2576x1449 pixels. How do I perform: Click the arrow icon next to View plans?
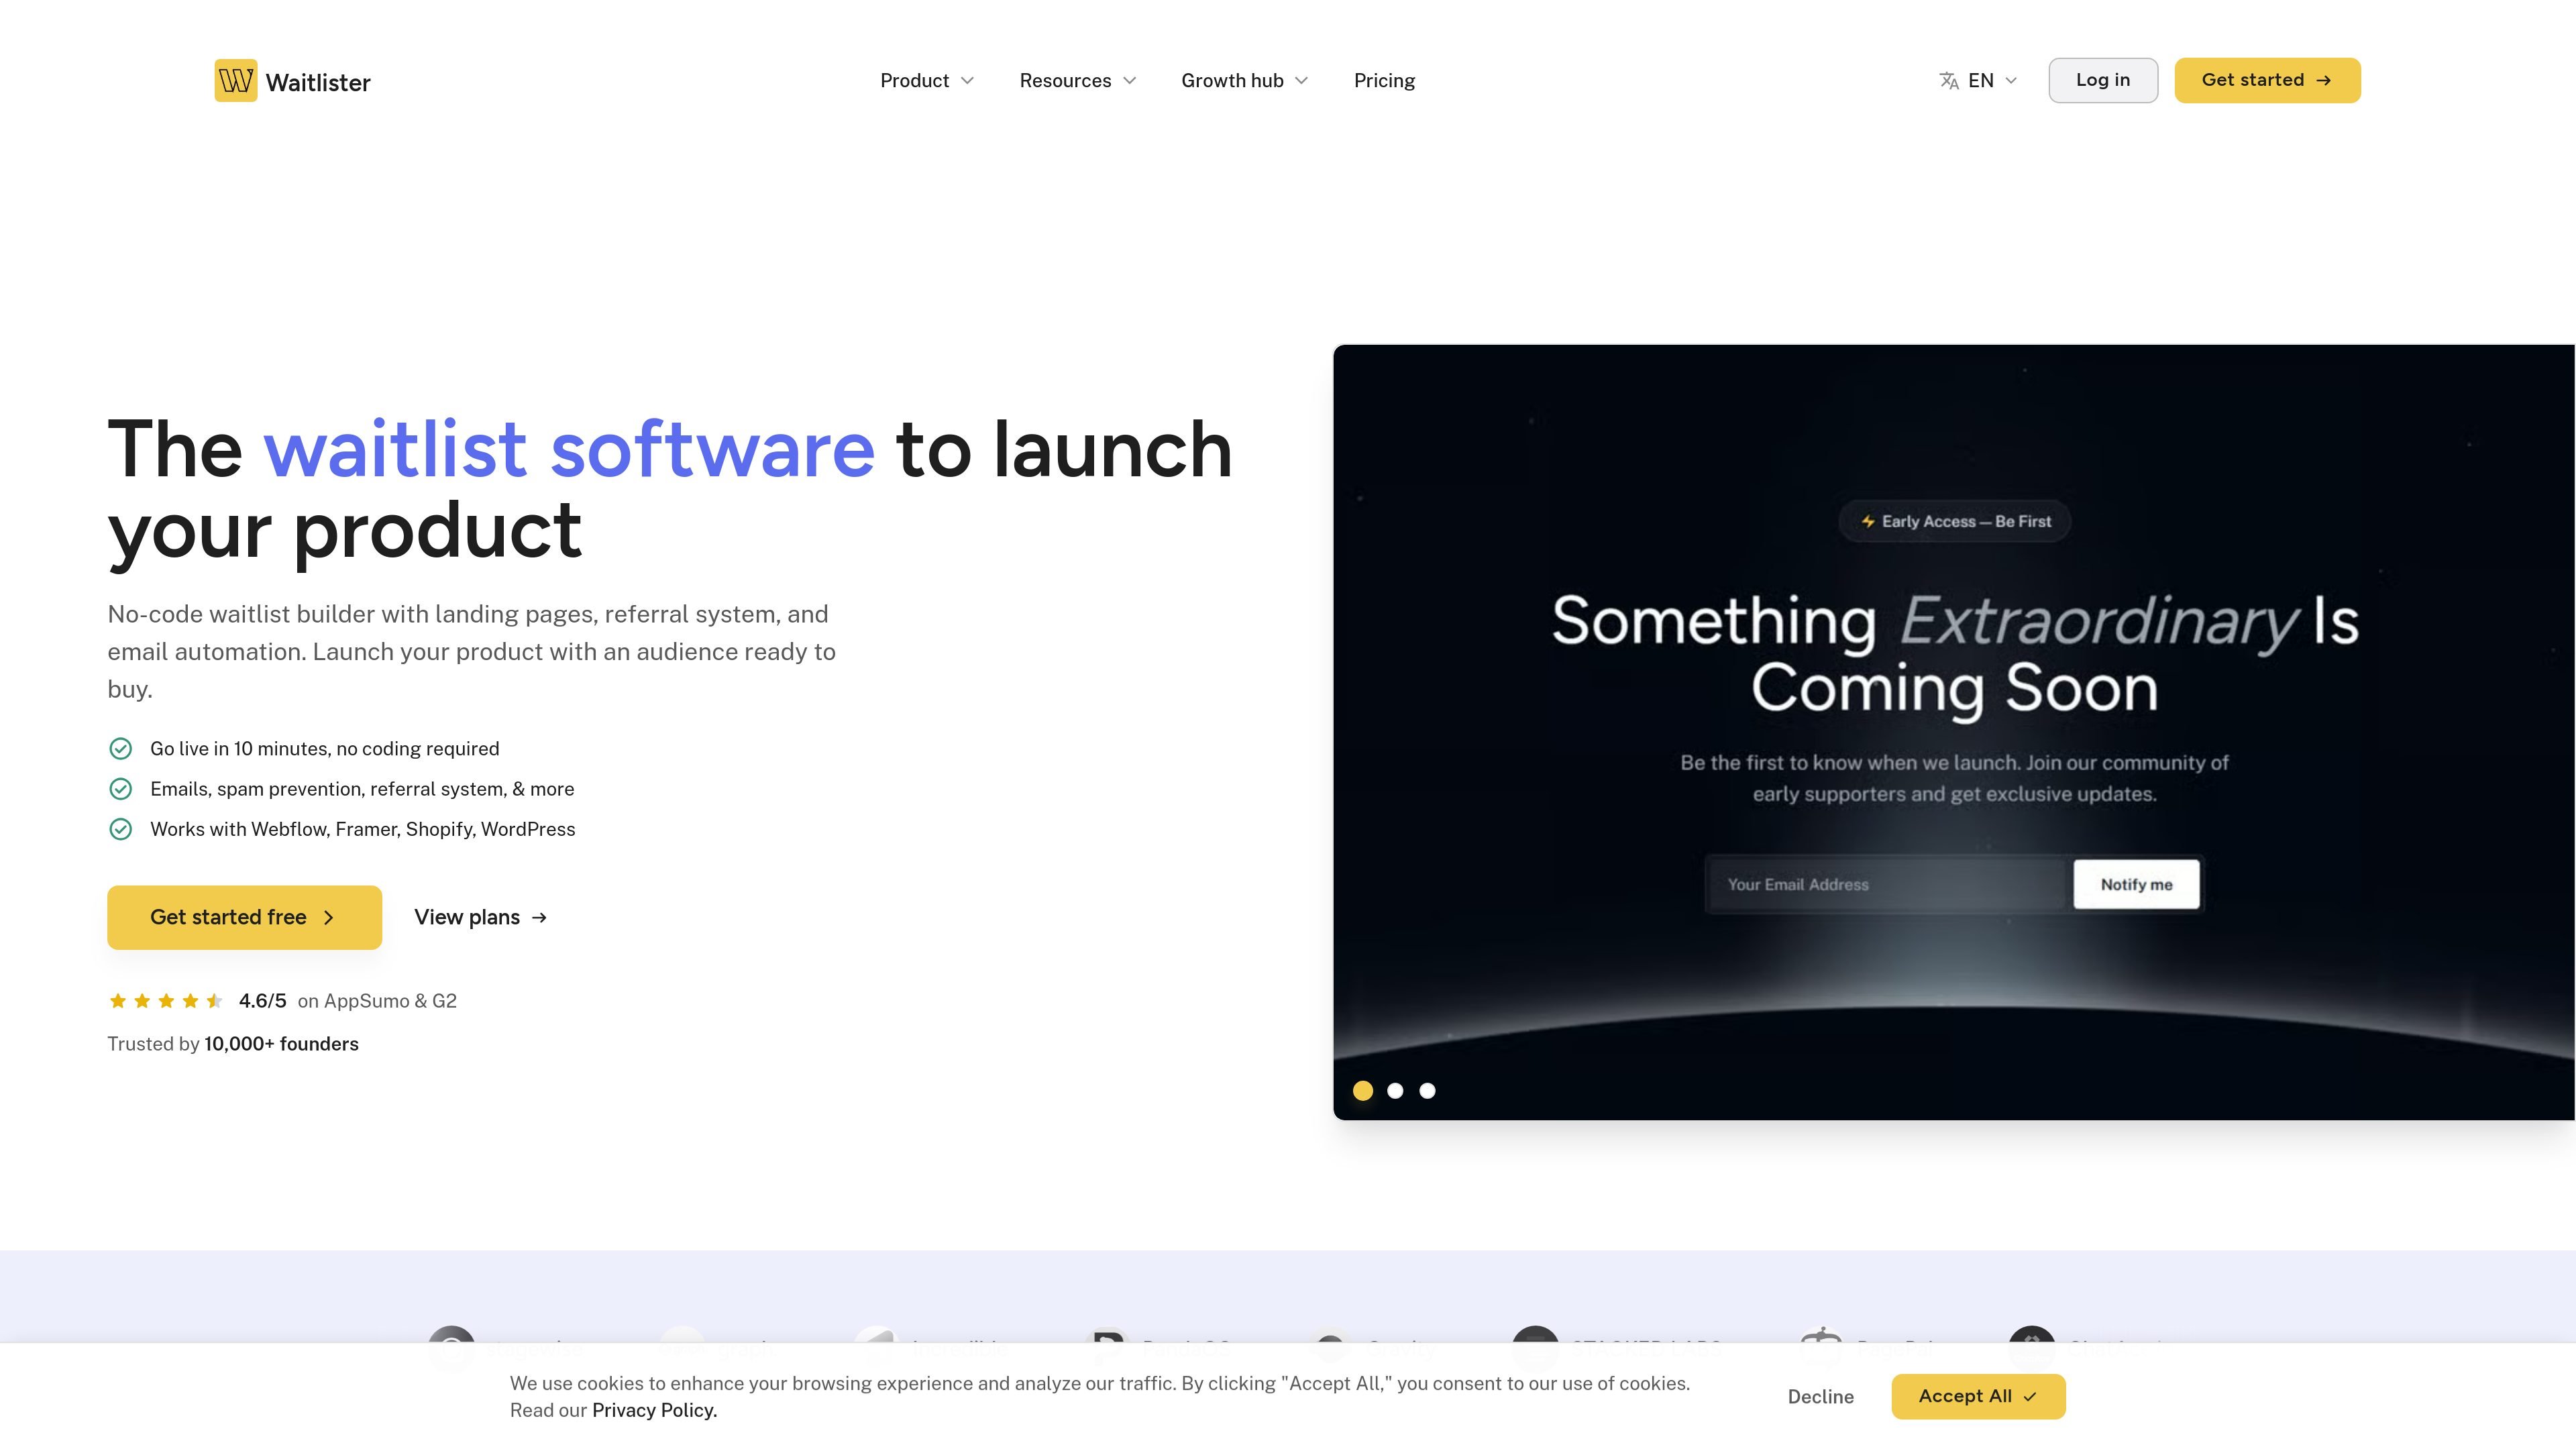[539, 917]
